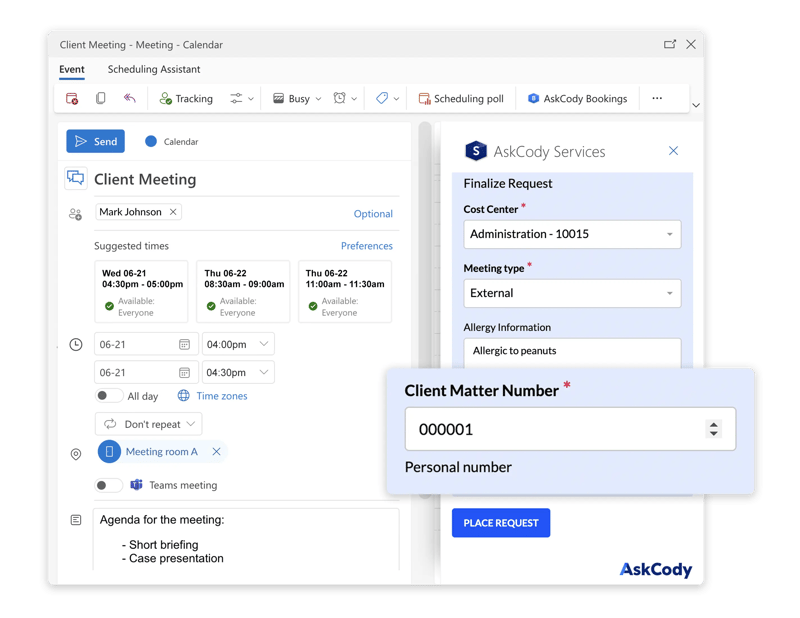The height and width of the screenshot is (618, 800).
Task: Pick suggested time Wed 06-21 04:30pm
Action: point(141,291)
